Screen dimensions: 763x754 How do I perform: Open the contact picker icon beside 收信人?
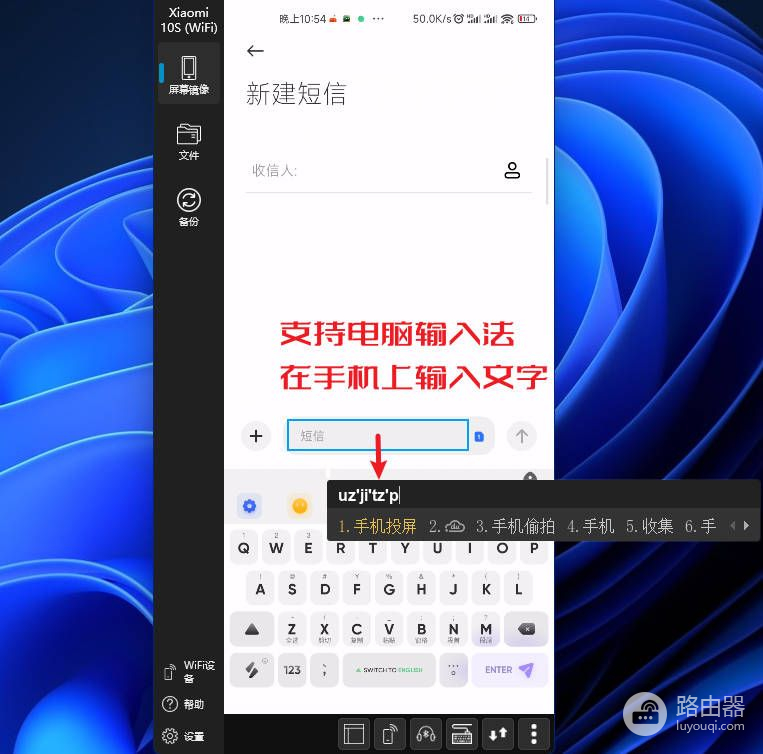point(512,170)
